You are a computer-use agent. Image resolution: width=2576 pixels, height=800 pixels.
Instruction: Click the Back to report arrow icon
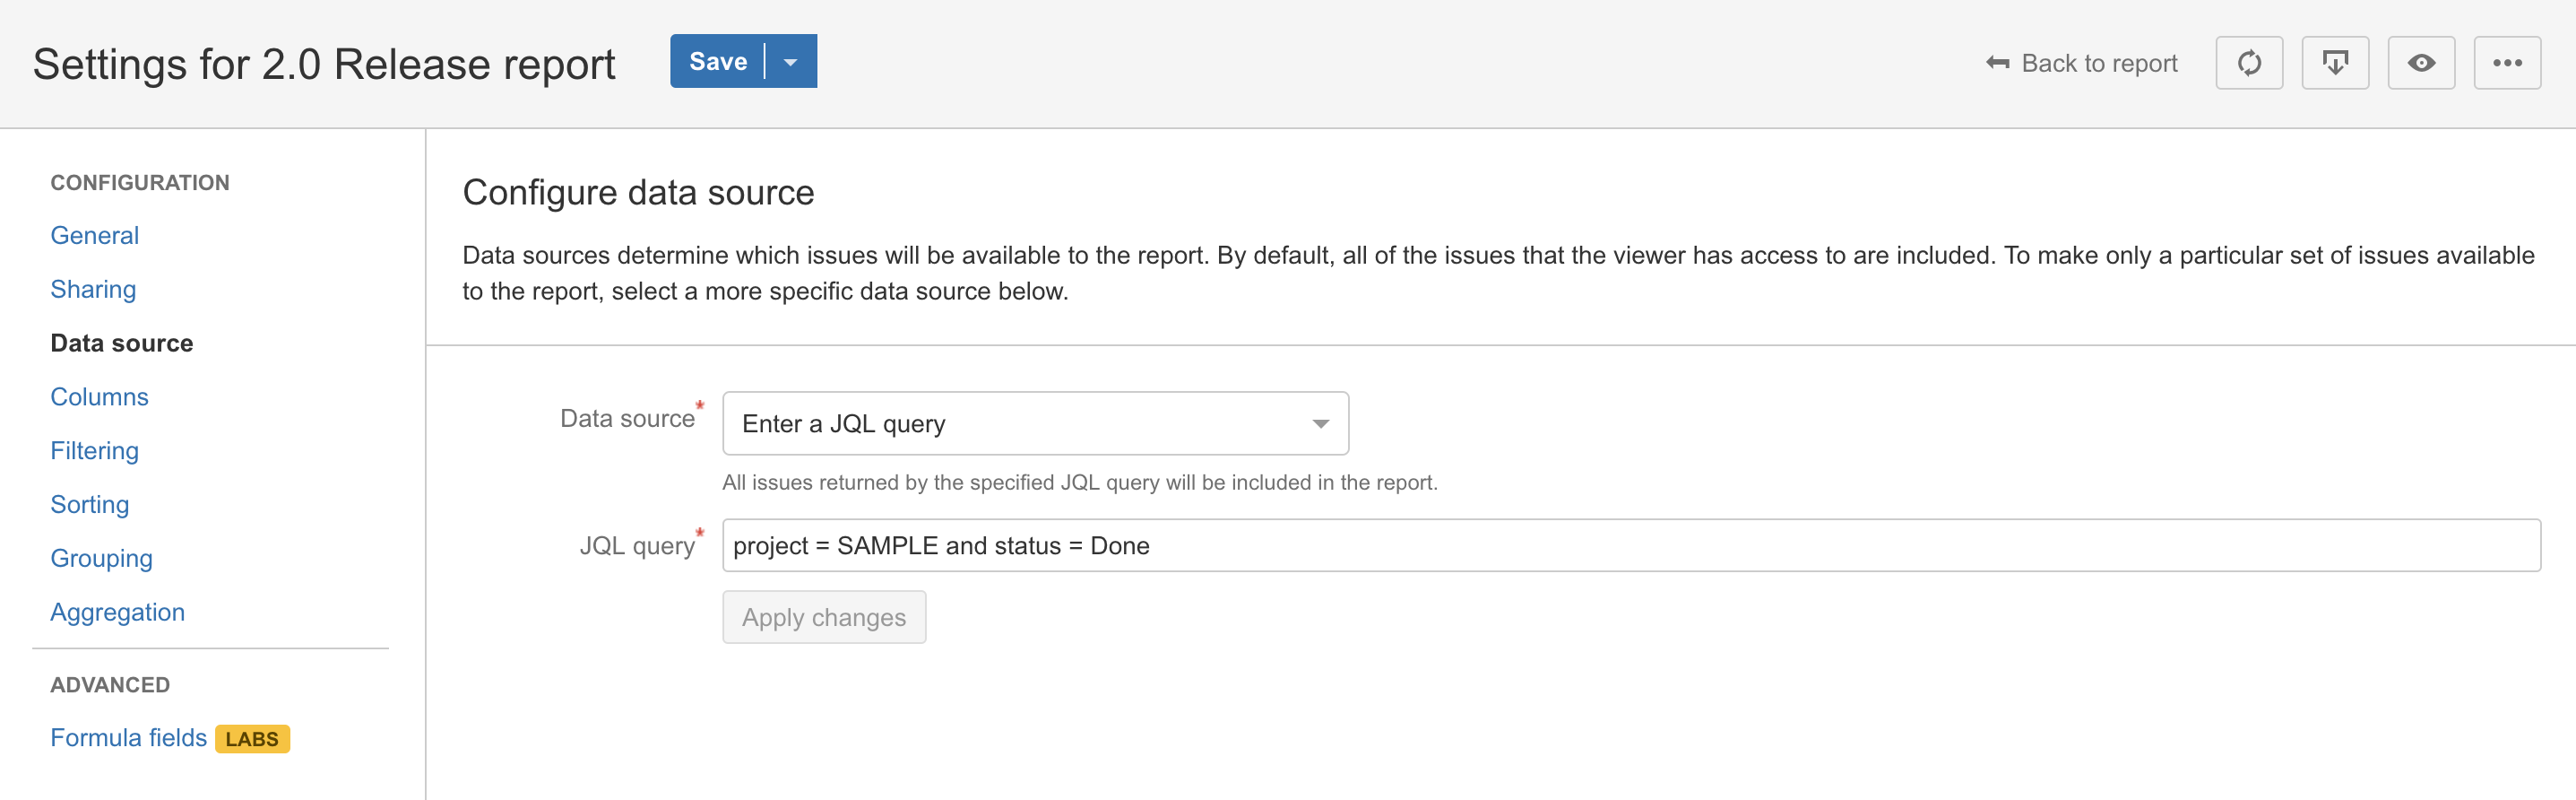click(1997, 63)
